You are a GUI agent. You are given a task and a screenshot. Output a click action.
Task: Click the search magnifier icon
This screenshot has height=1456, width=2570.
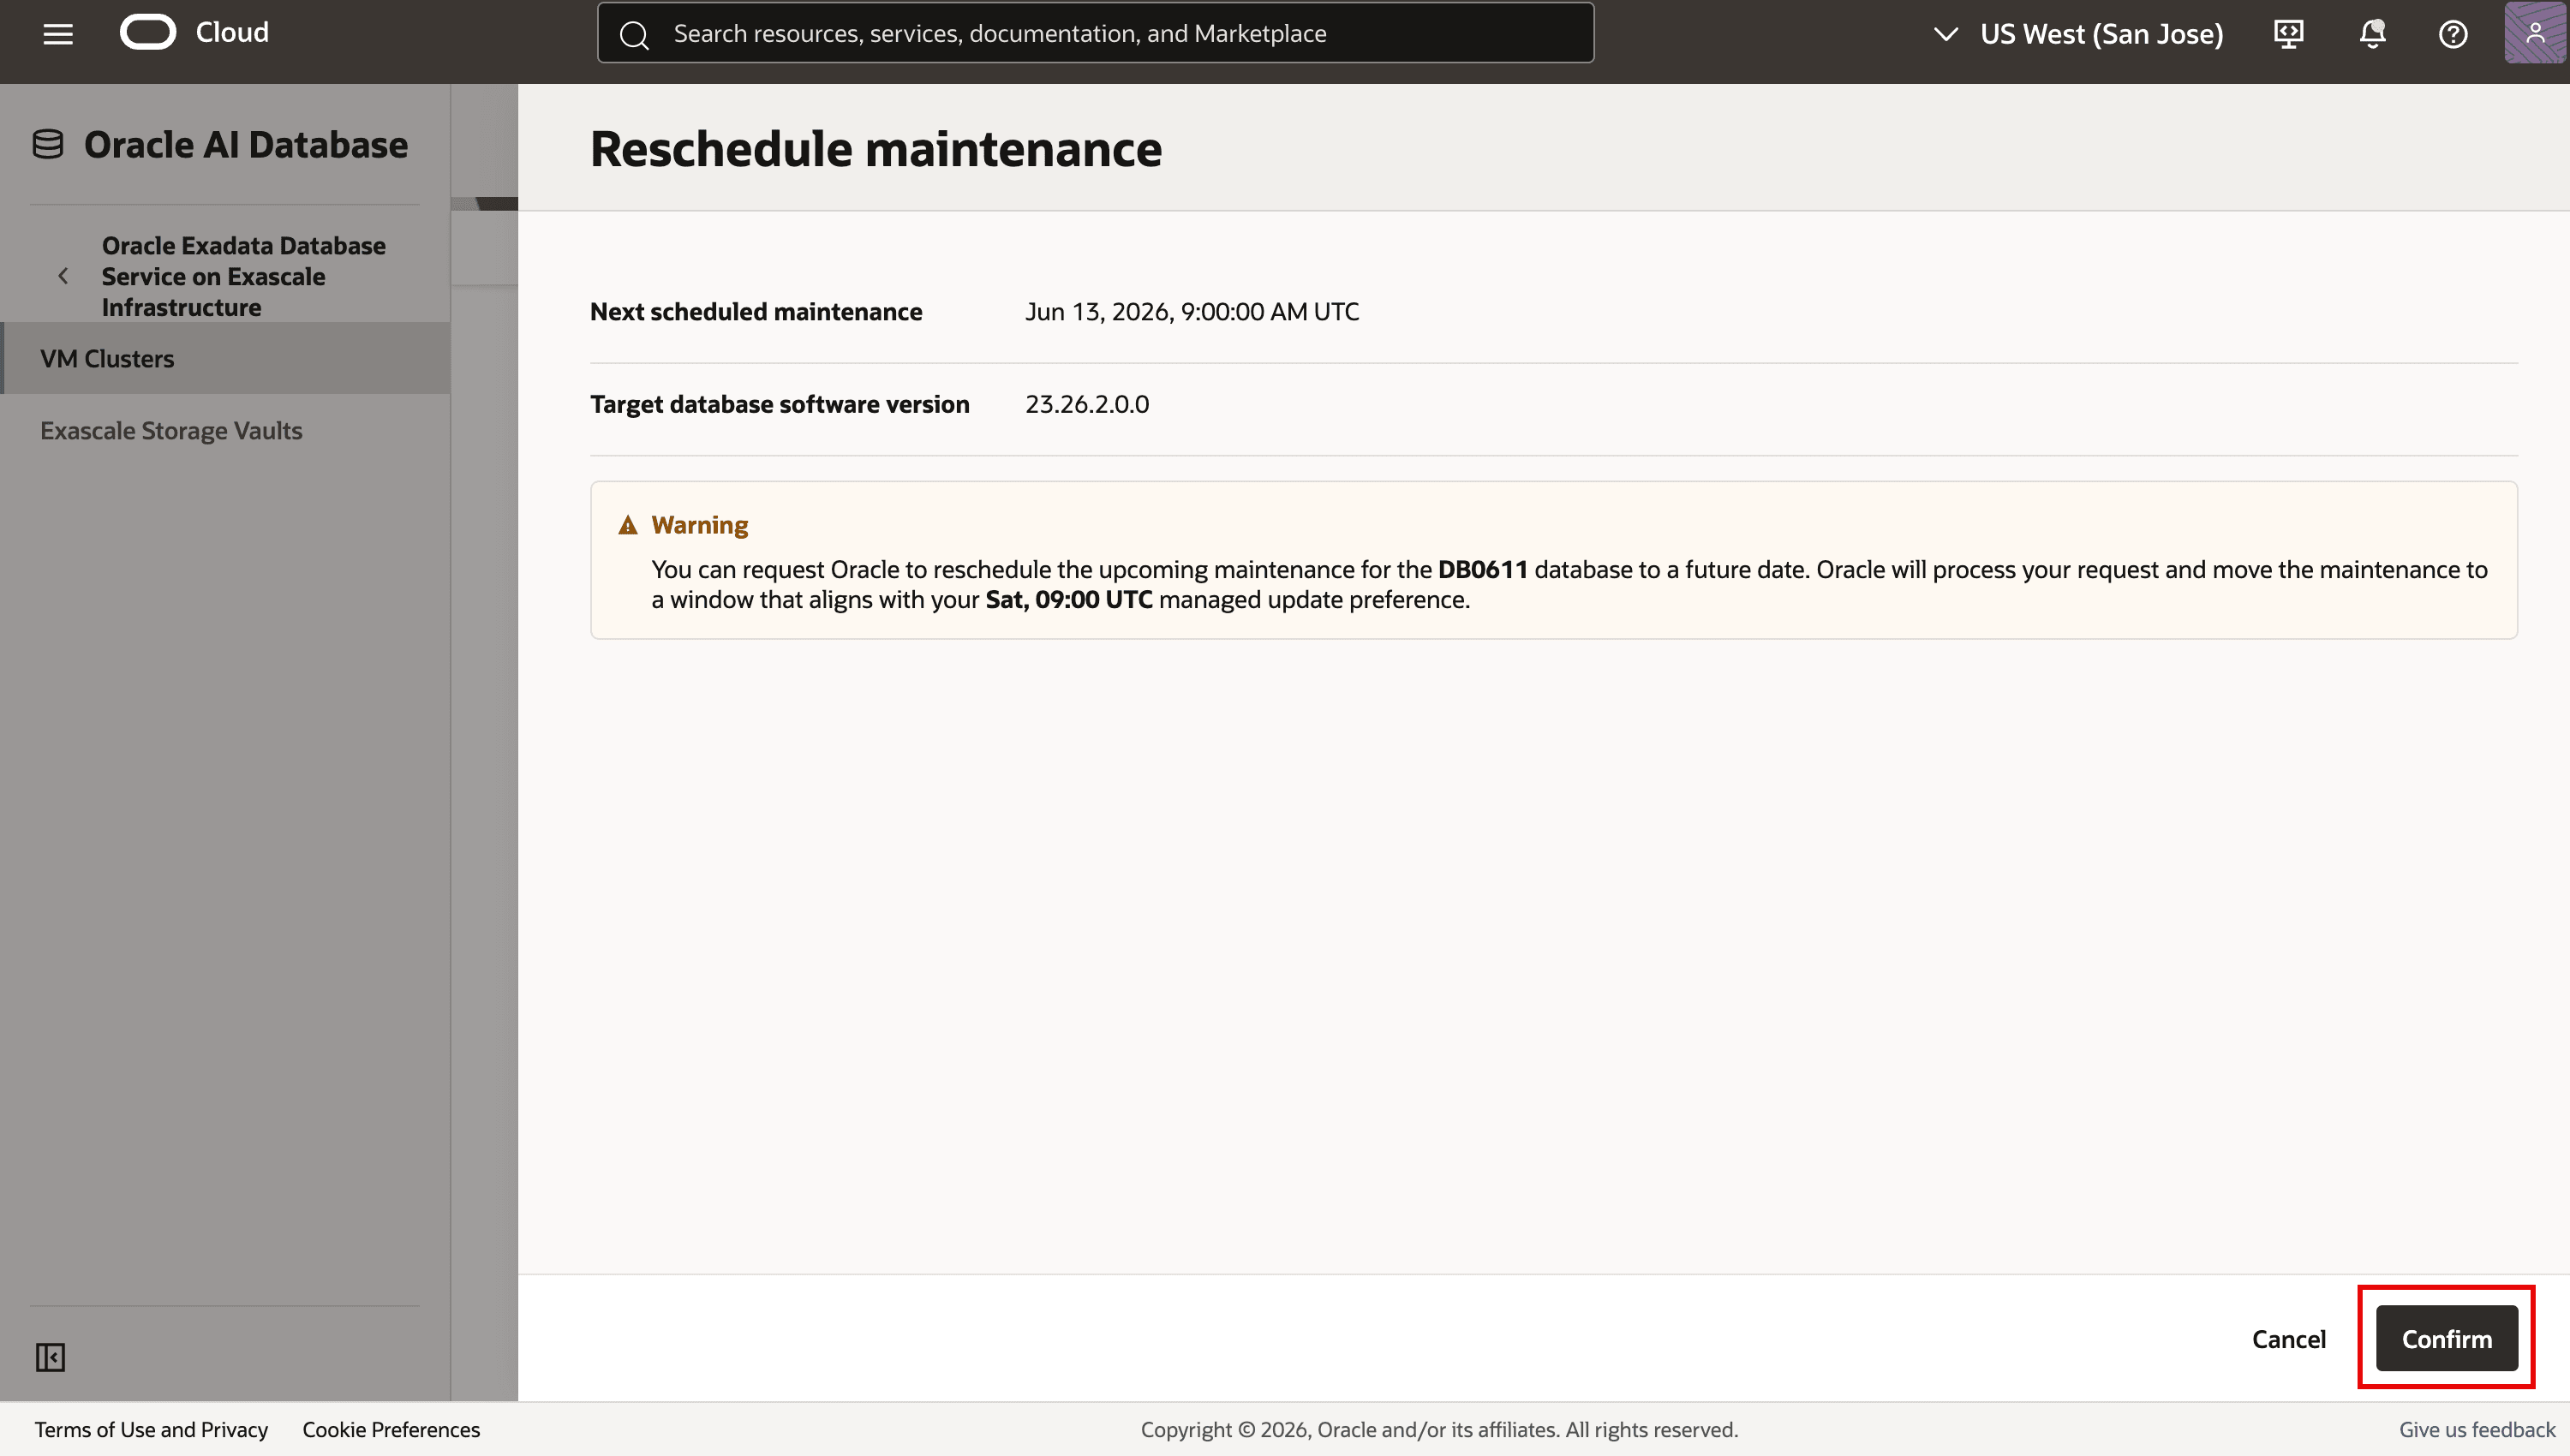(x=634, y=35)
